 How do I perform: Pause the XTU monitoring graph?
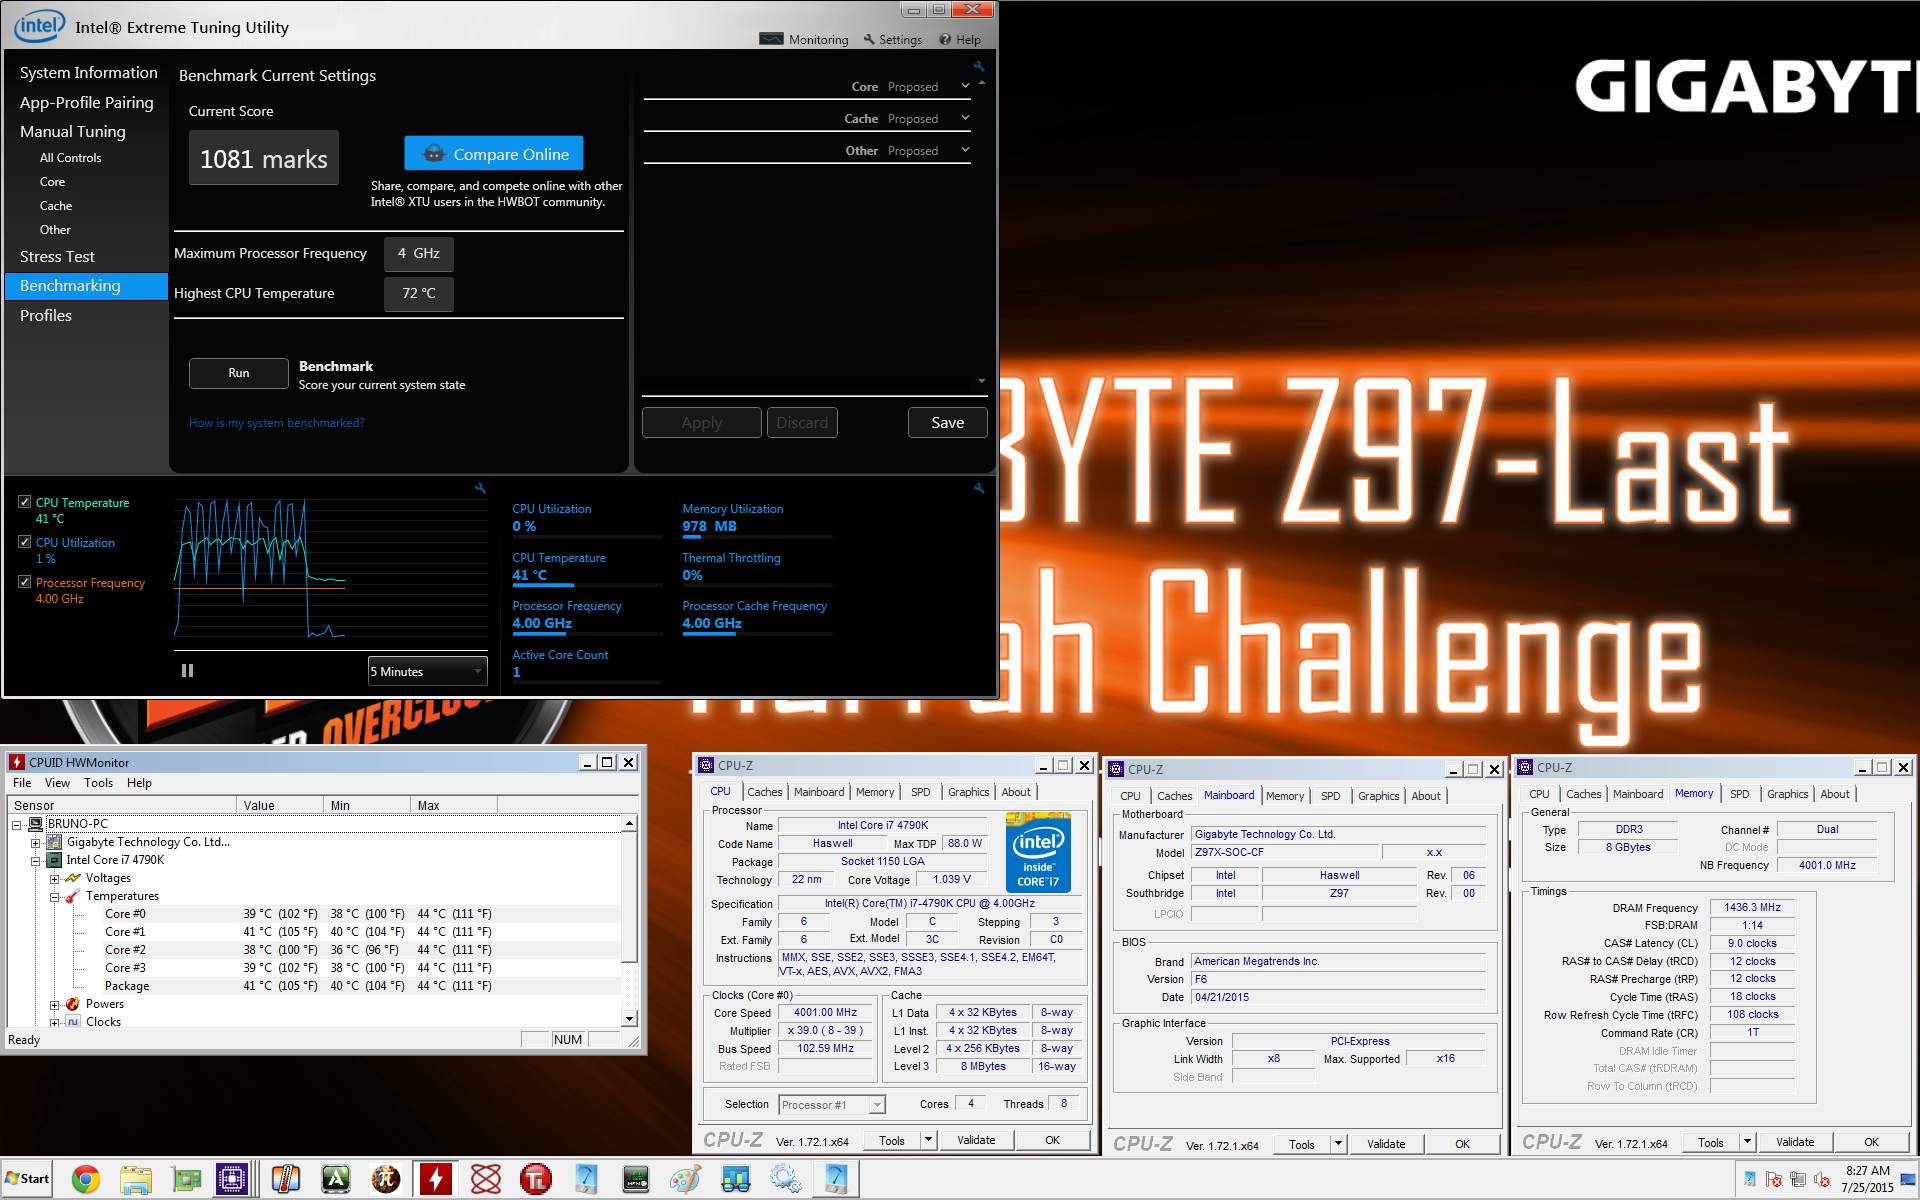[187, 671]
